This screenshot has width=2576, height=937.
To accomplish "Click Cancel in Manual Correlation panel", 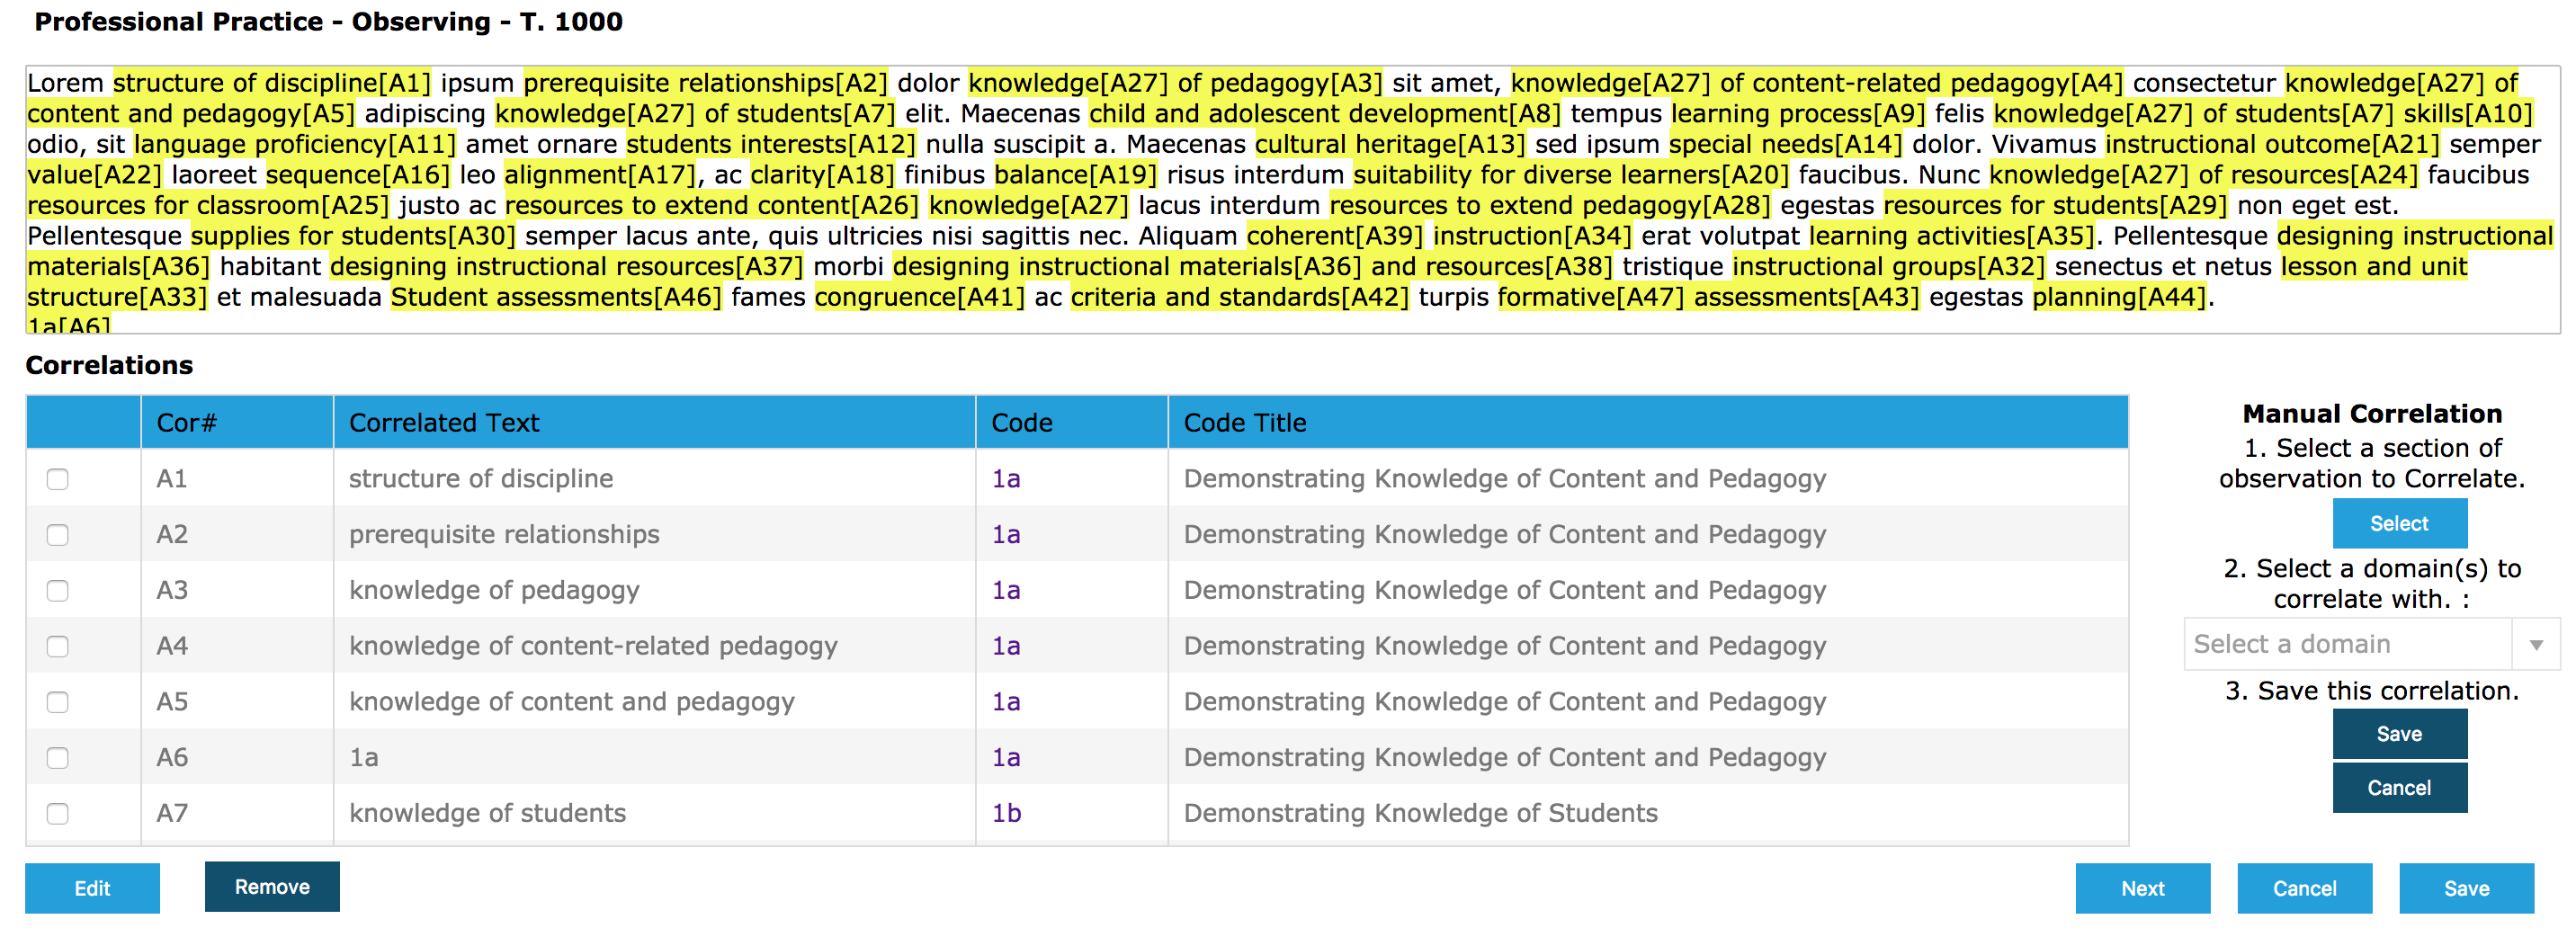I will pyautogui.click(x=2399, y=788).
